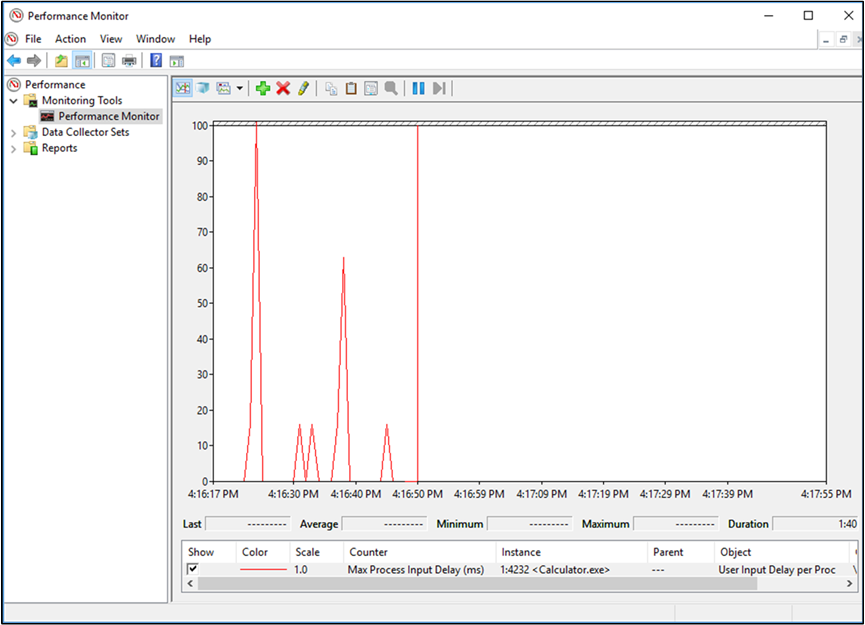Add a new counter with the green plus icon
This screenshot has width=865, height=625.
tap(262, 88)
